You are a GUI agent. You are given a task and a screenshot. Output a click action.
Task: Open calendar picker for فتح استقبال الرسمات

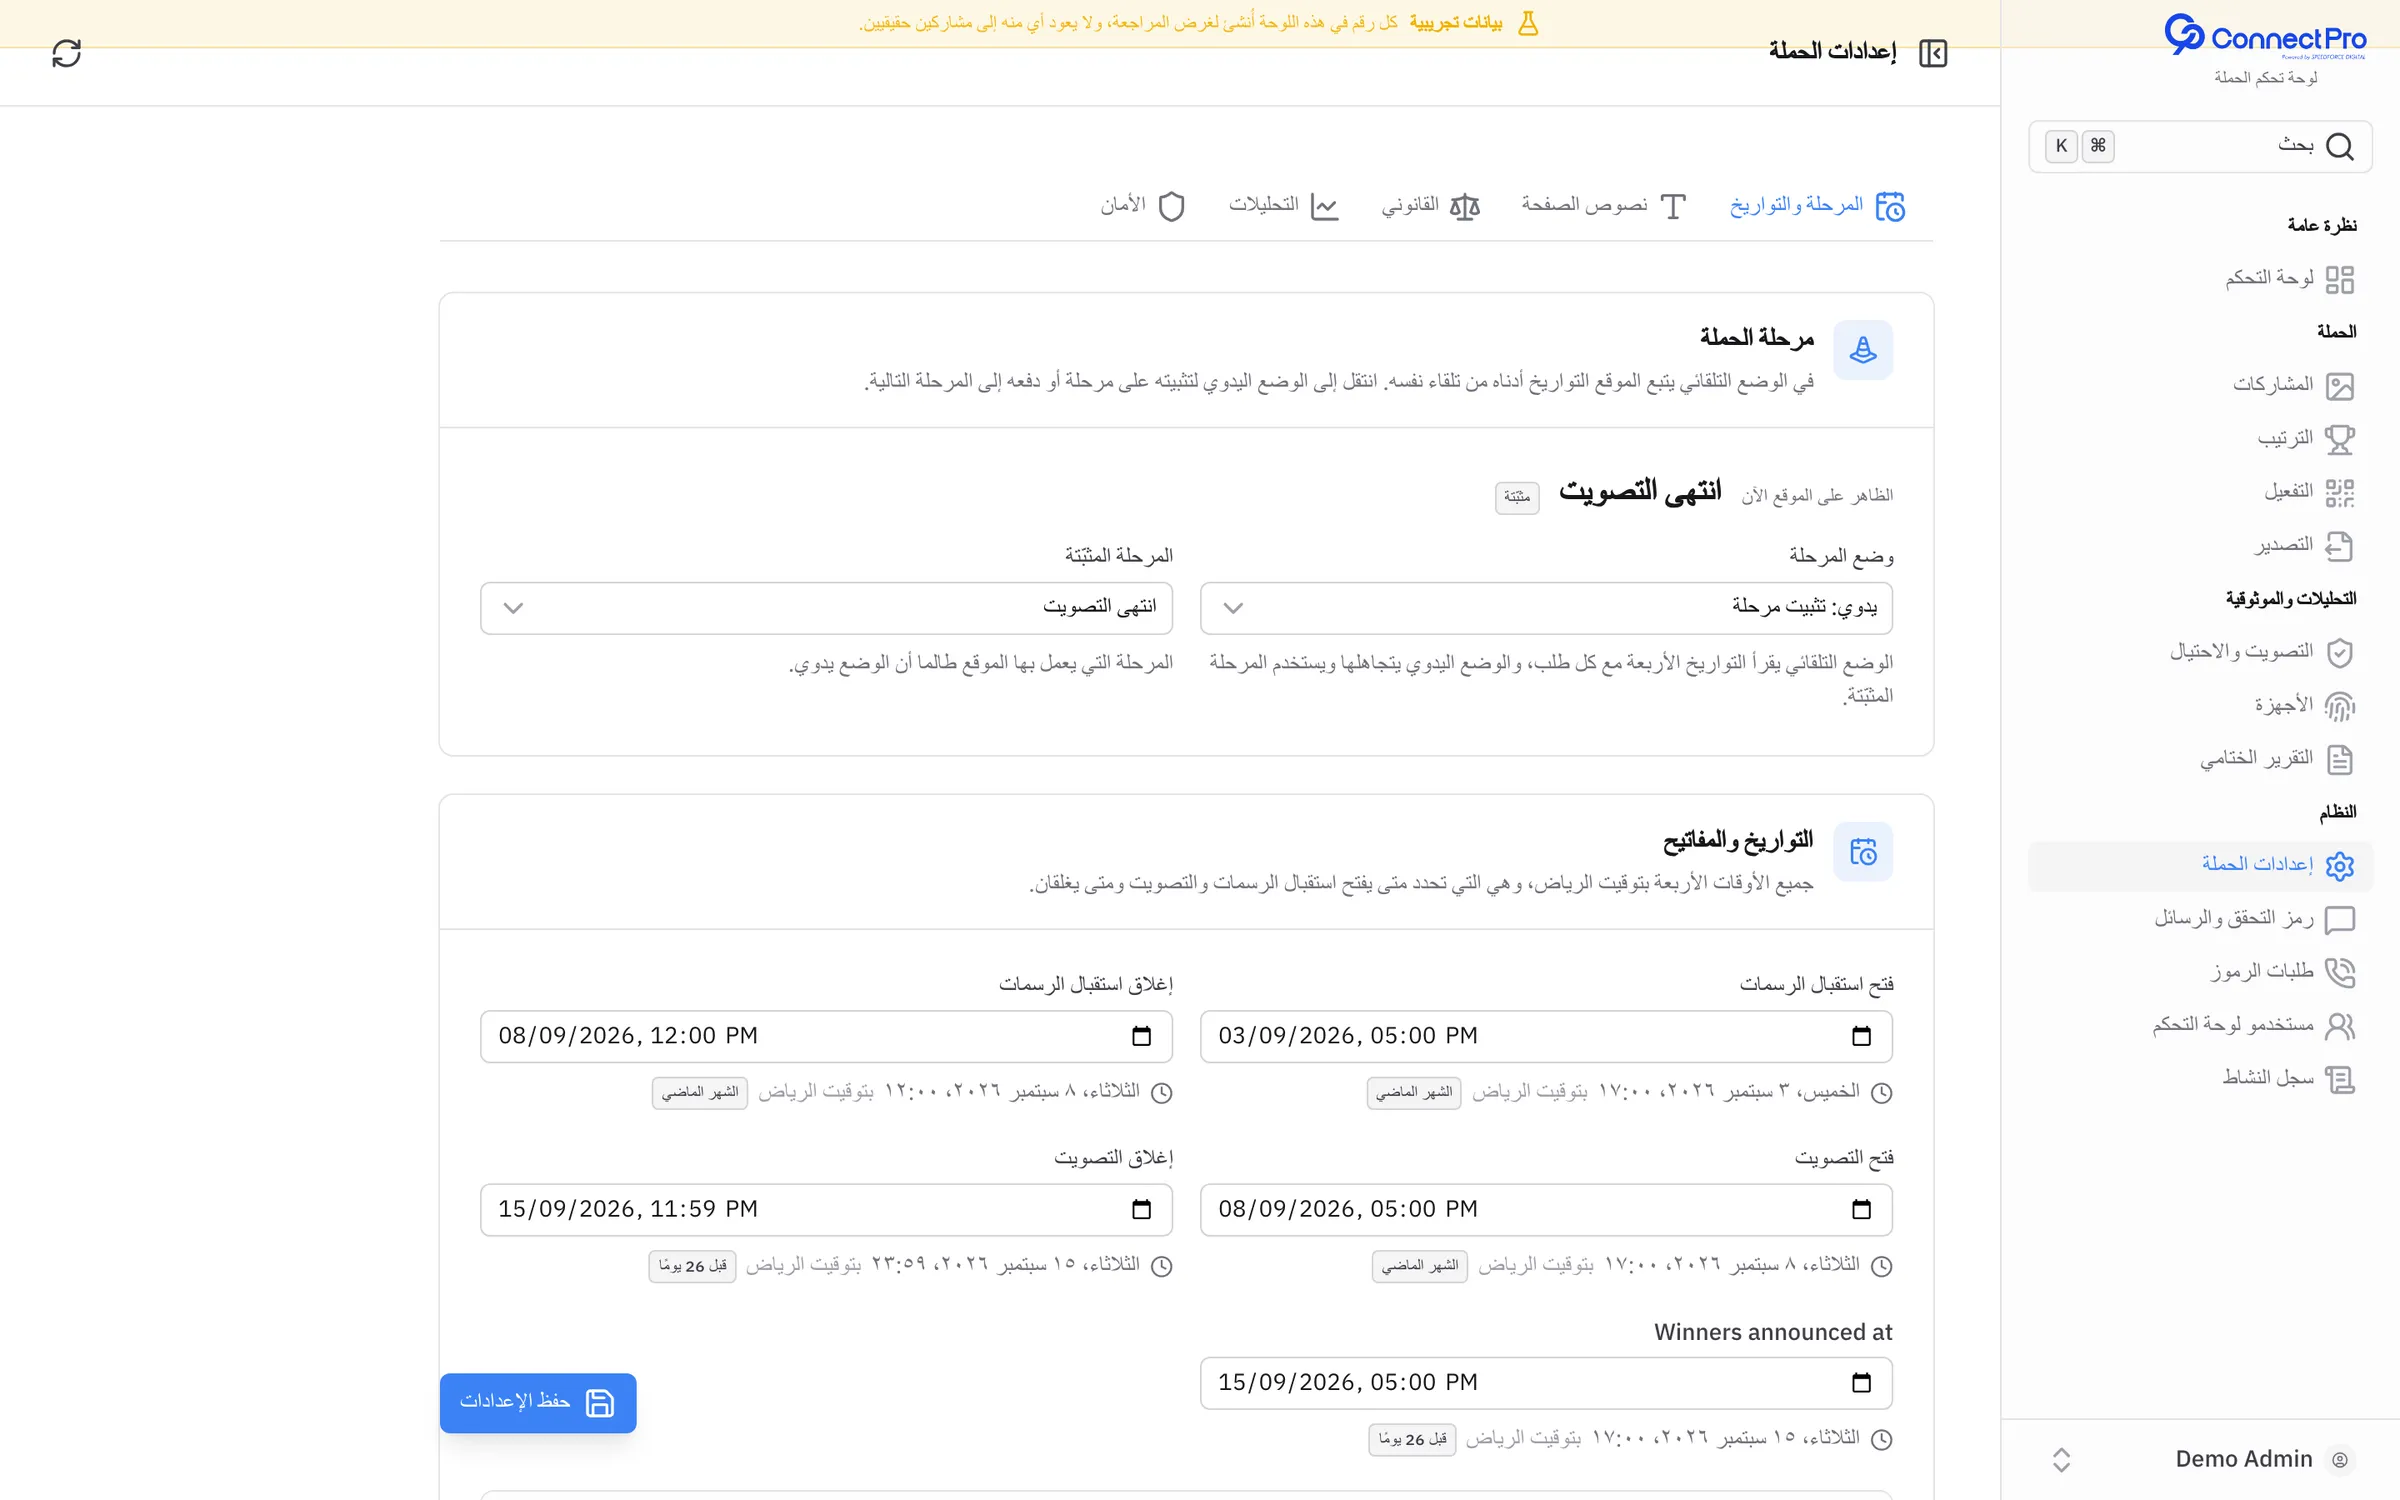coord(1861,1036)
